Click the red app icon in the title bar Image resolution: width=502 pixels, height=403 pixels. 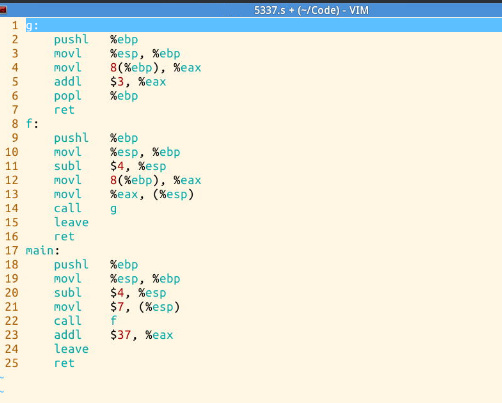(3, 10)
